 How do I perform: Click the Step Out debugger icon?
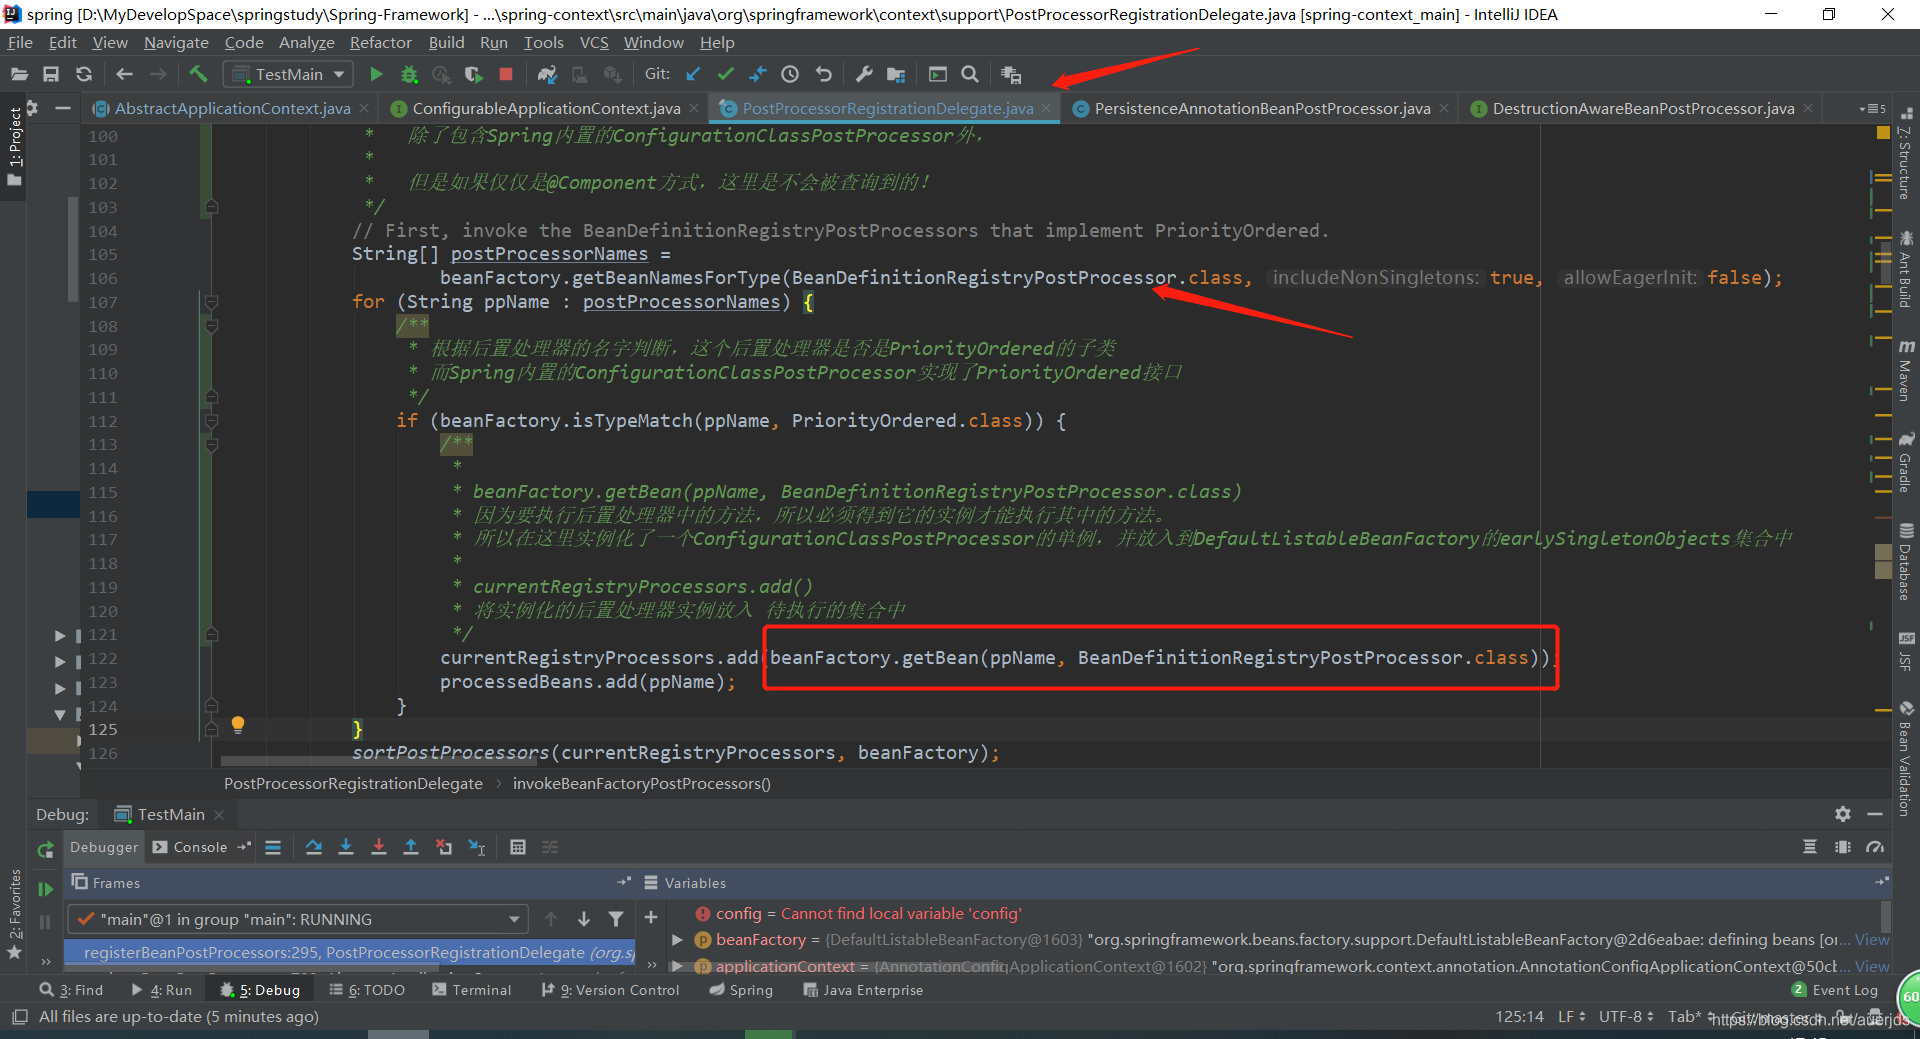411,847
